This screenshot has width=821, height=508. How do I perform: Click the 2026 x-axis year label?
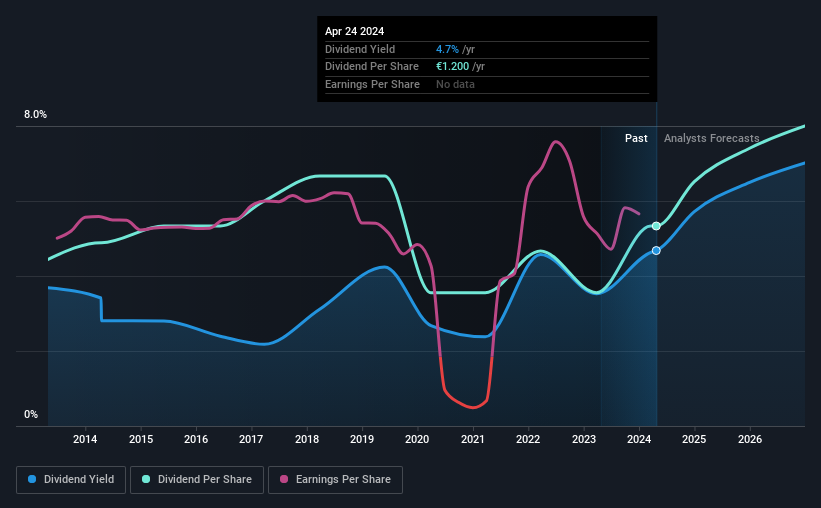pyautogui.click(x=750, y=439)
